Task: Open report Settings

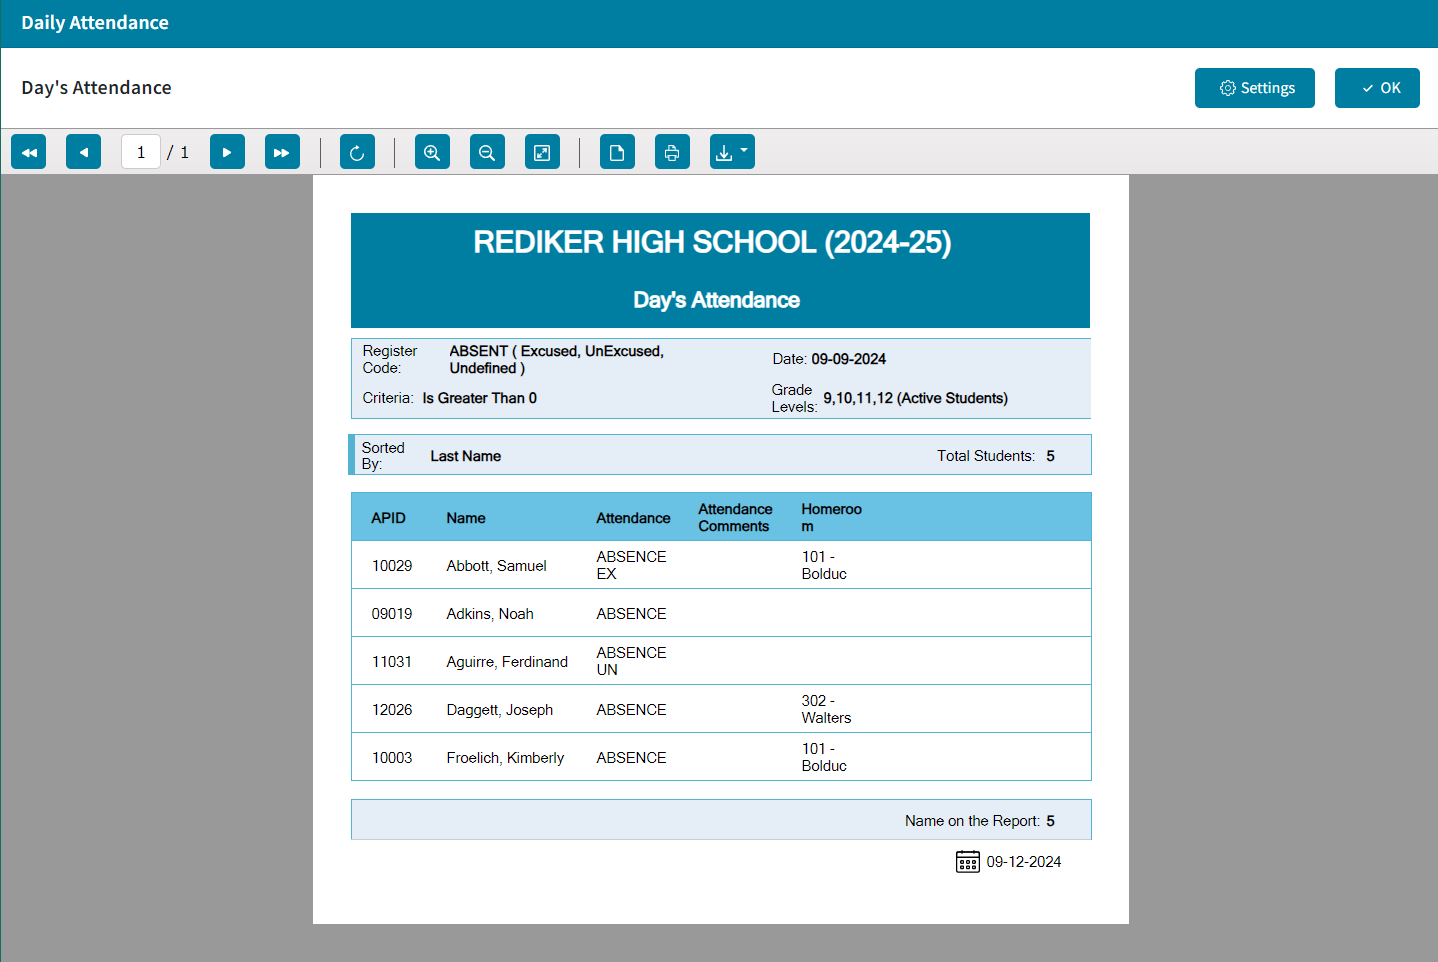Action: pyautogui.click(x=1255, y=88)
